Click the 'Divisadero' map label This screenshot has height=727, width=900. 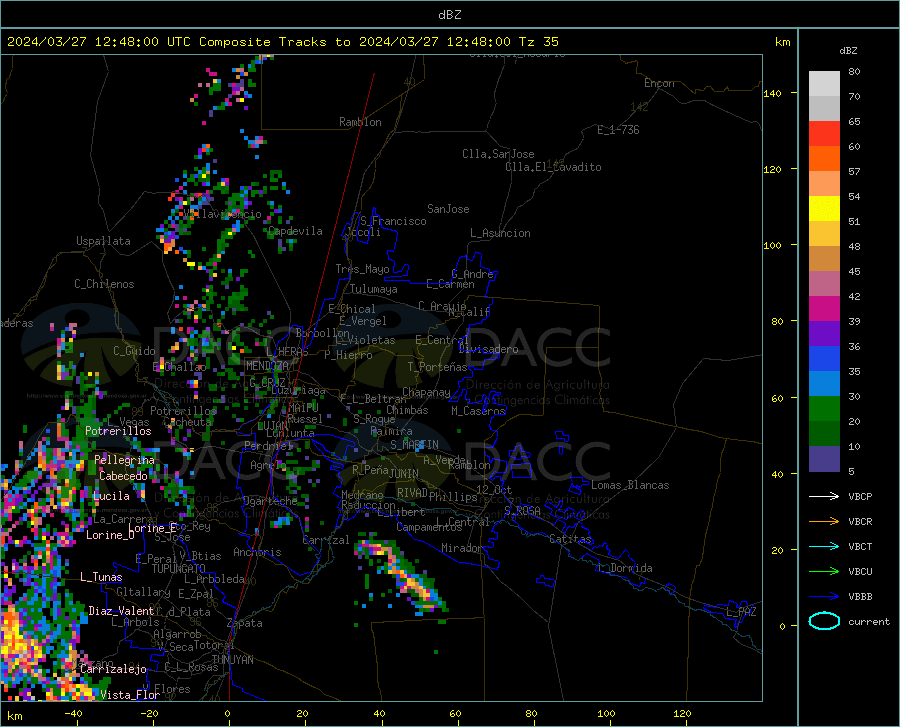[x=488, y=349]
